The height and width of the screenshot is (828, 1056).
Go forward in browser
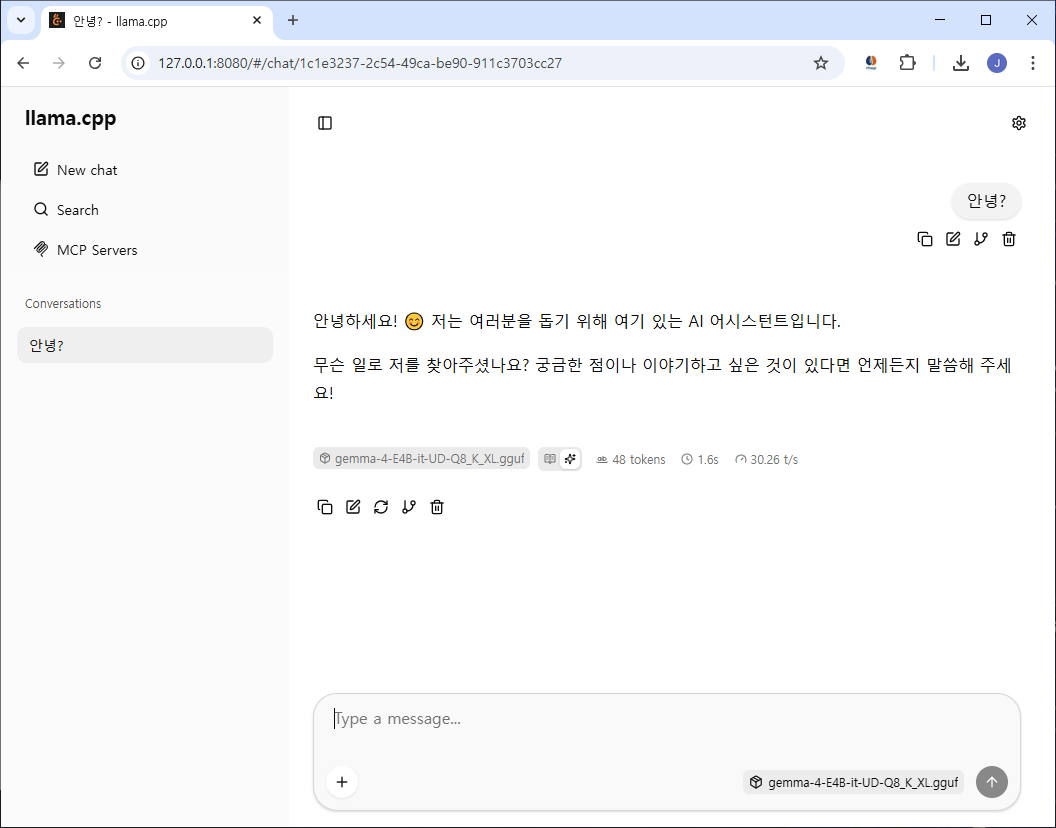click(59, 63)
